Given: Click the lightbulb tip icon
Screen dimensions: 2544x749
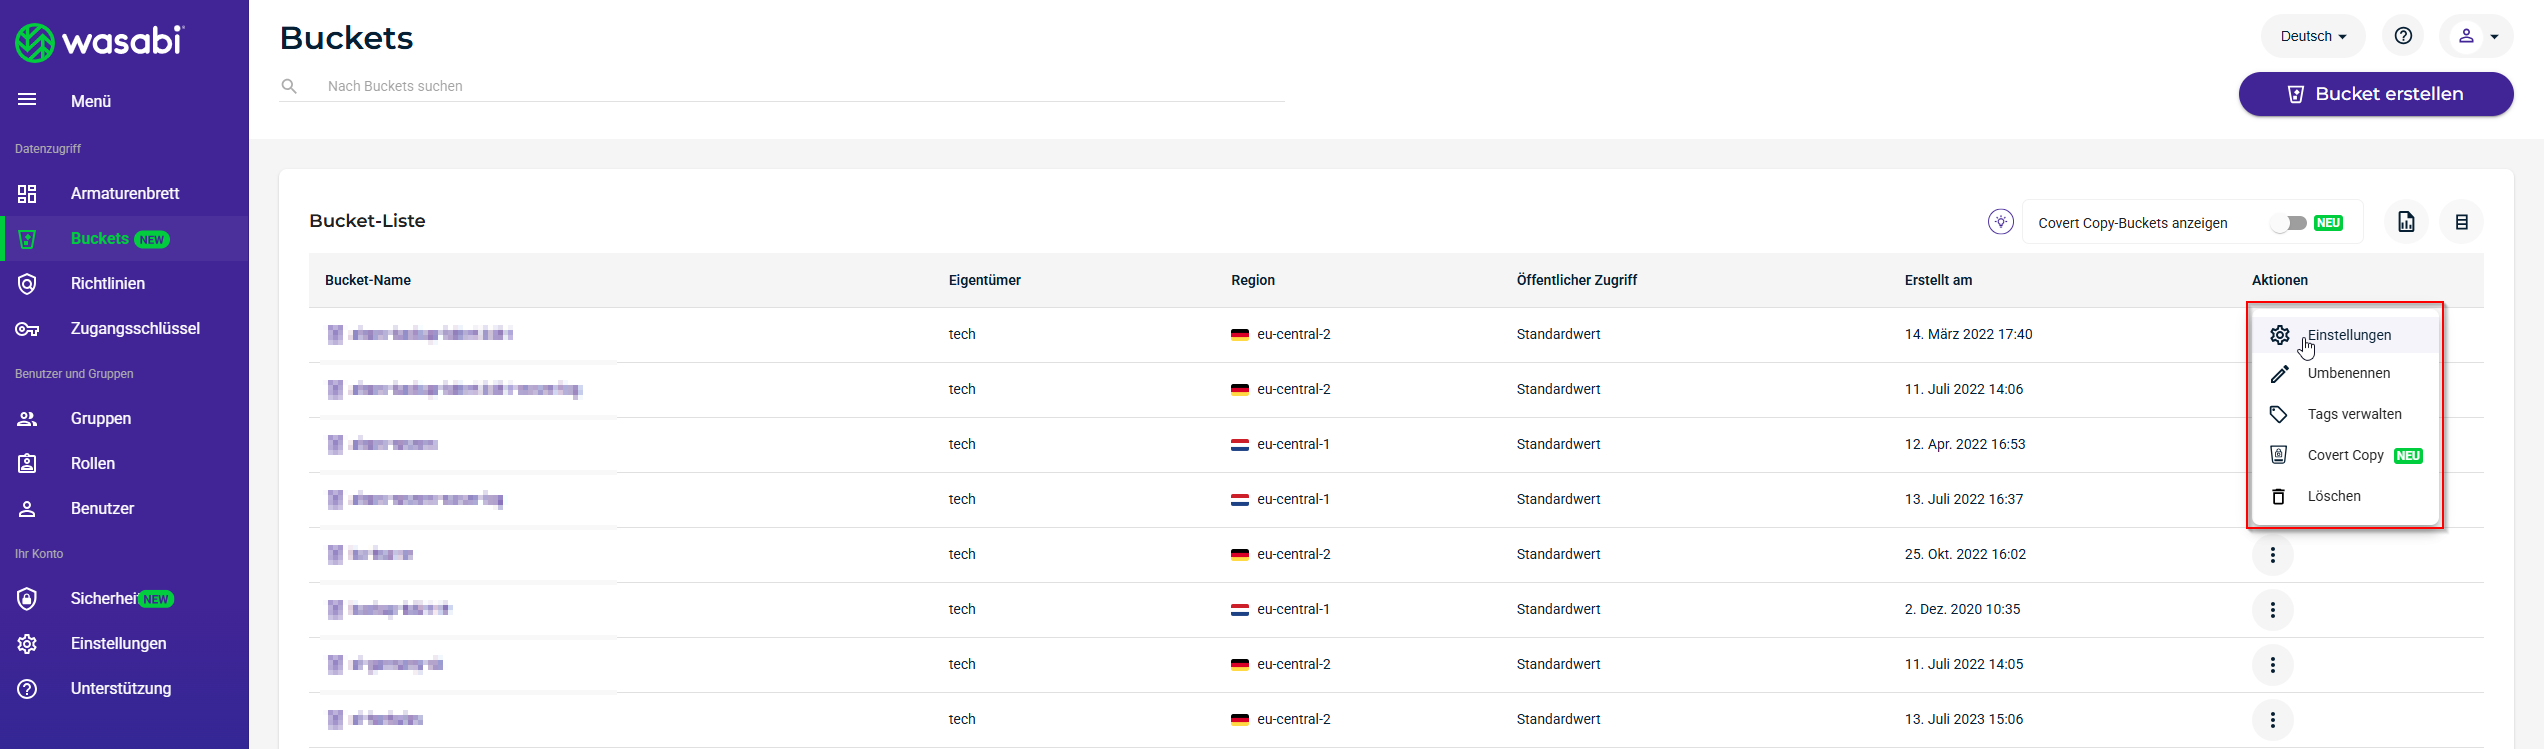Looking at the screenshot, I should click(2000, 222).
